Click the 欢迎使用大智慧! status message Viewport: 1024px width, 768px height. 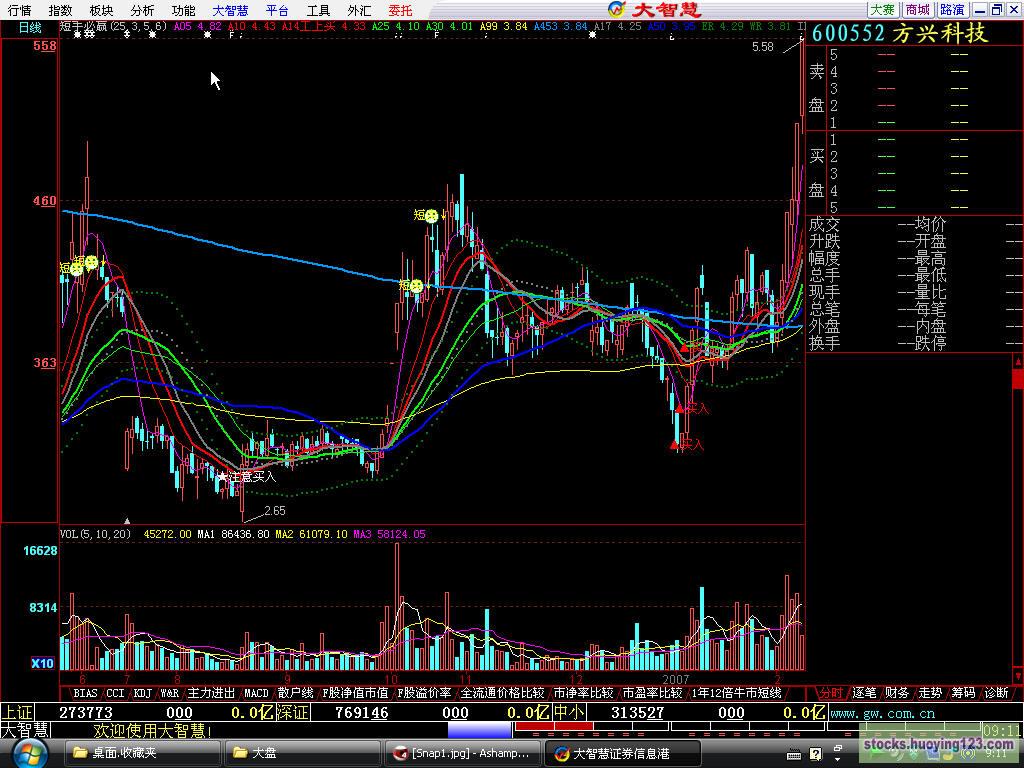153,730
